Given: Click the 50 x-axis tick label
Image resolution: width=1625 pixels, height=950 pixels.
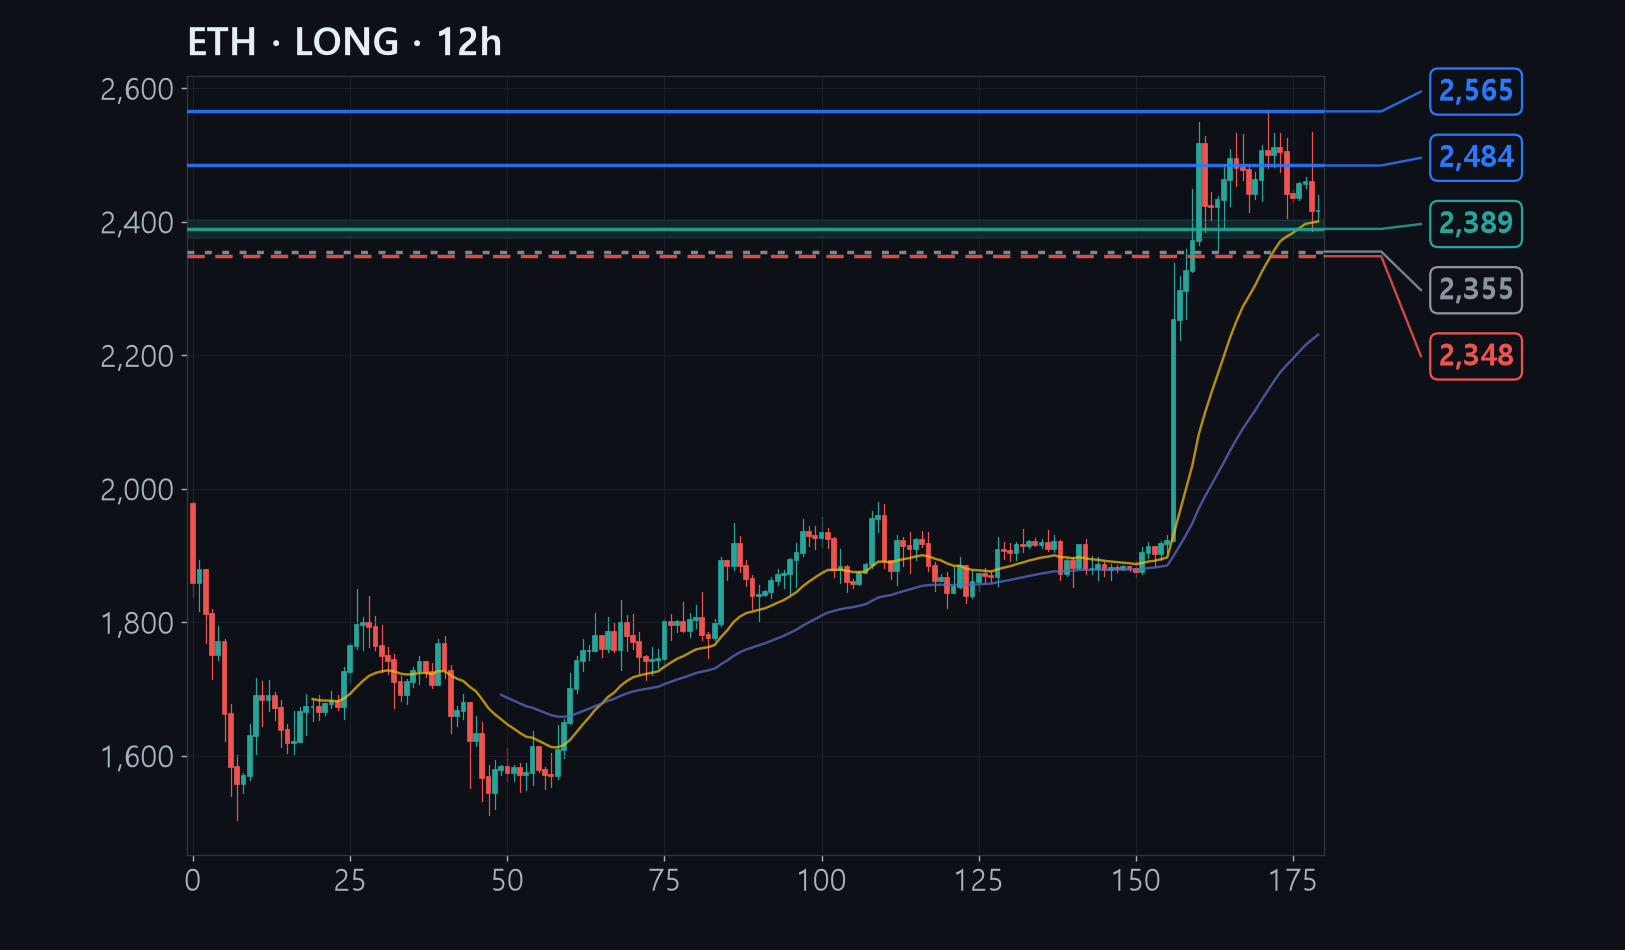Looking at the screenshot, I should pyautogui.click(x=507, y=881).
